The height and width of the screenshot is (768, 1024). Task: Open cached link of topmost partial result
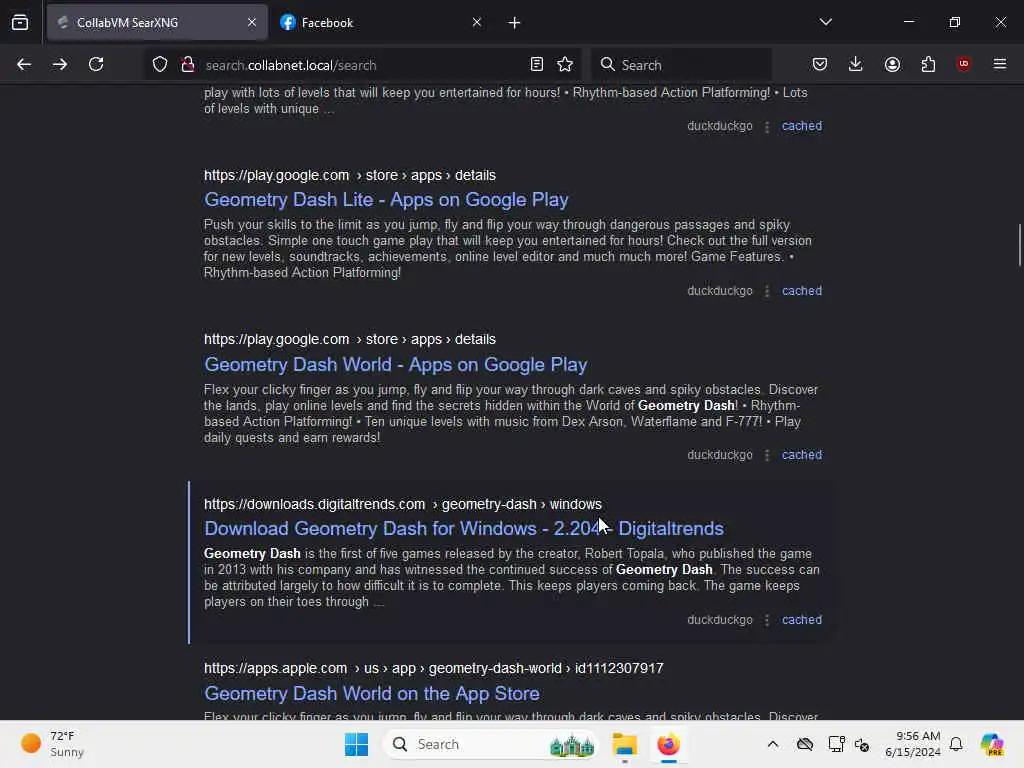point(802,125)
